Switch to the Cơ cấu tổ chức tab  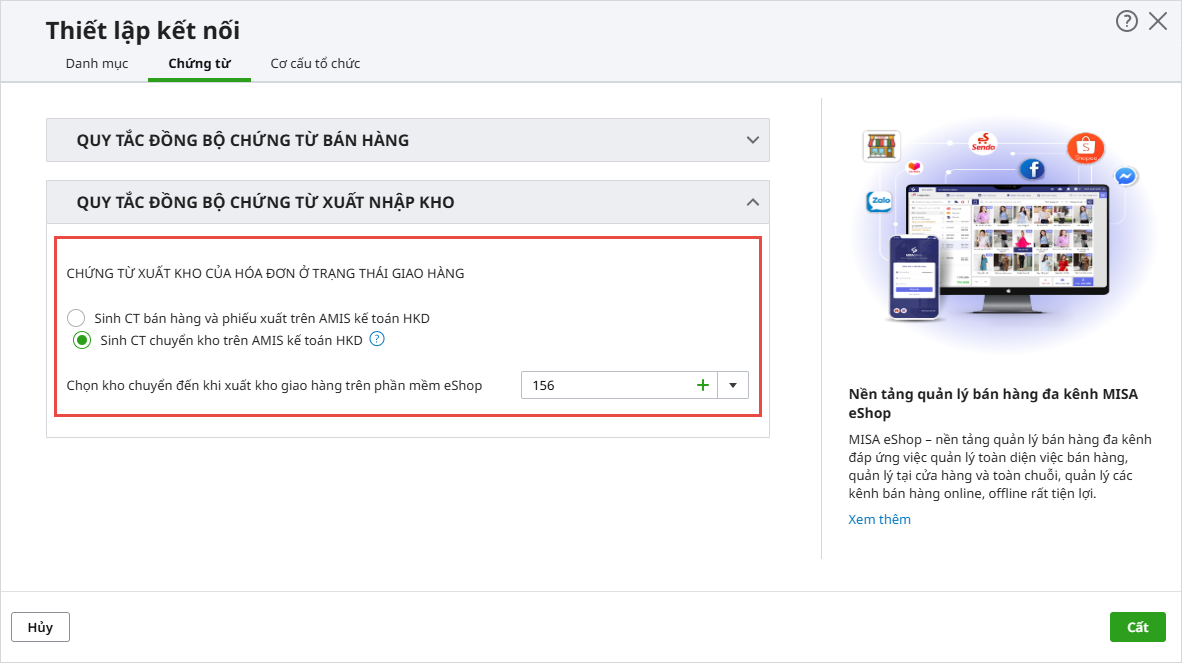315,64
